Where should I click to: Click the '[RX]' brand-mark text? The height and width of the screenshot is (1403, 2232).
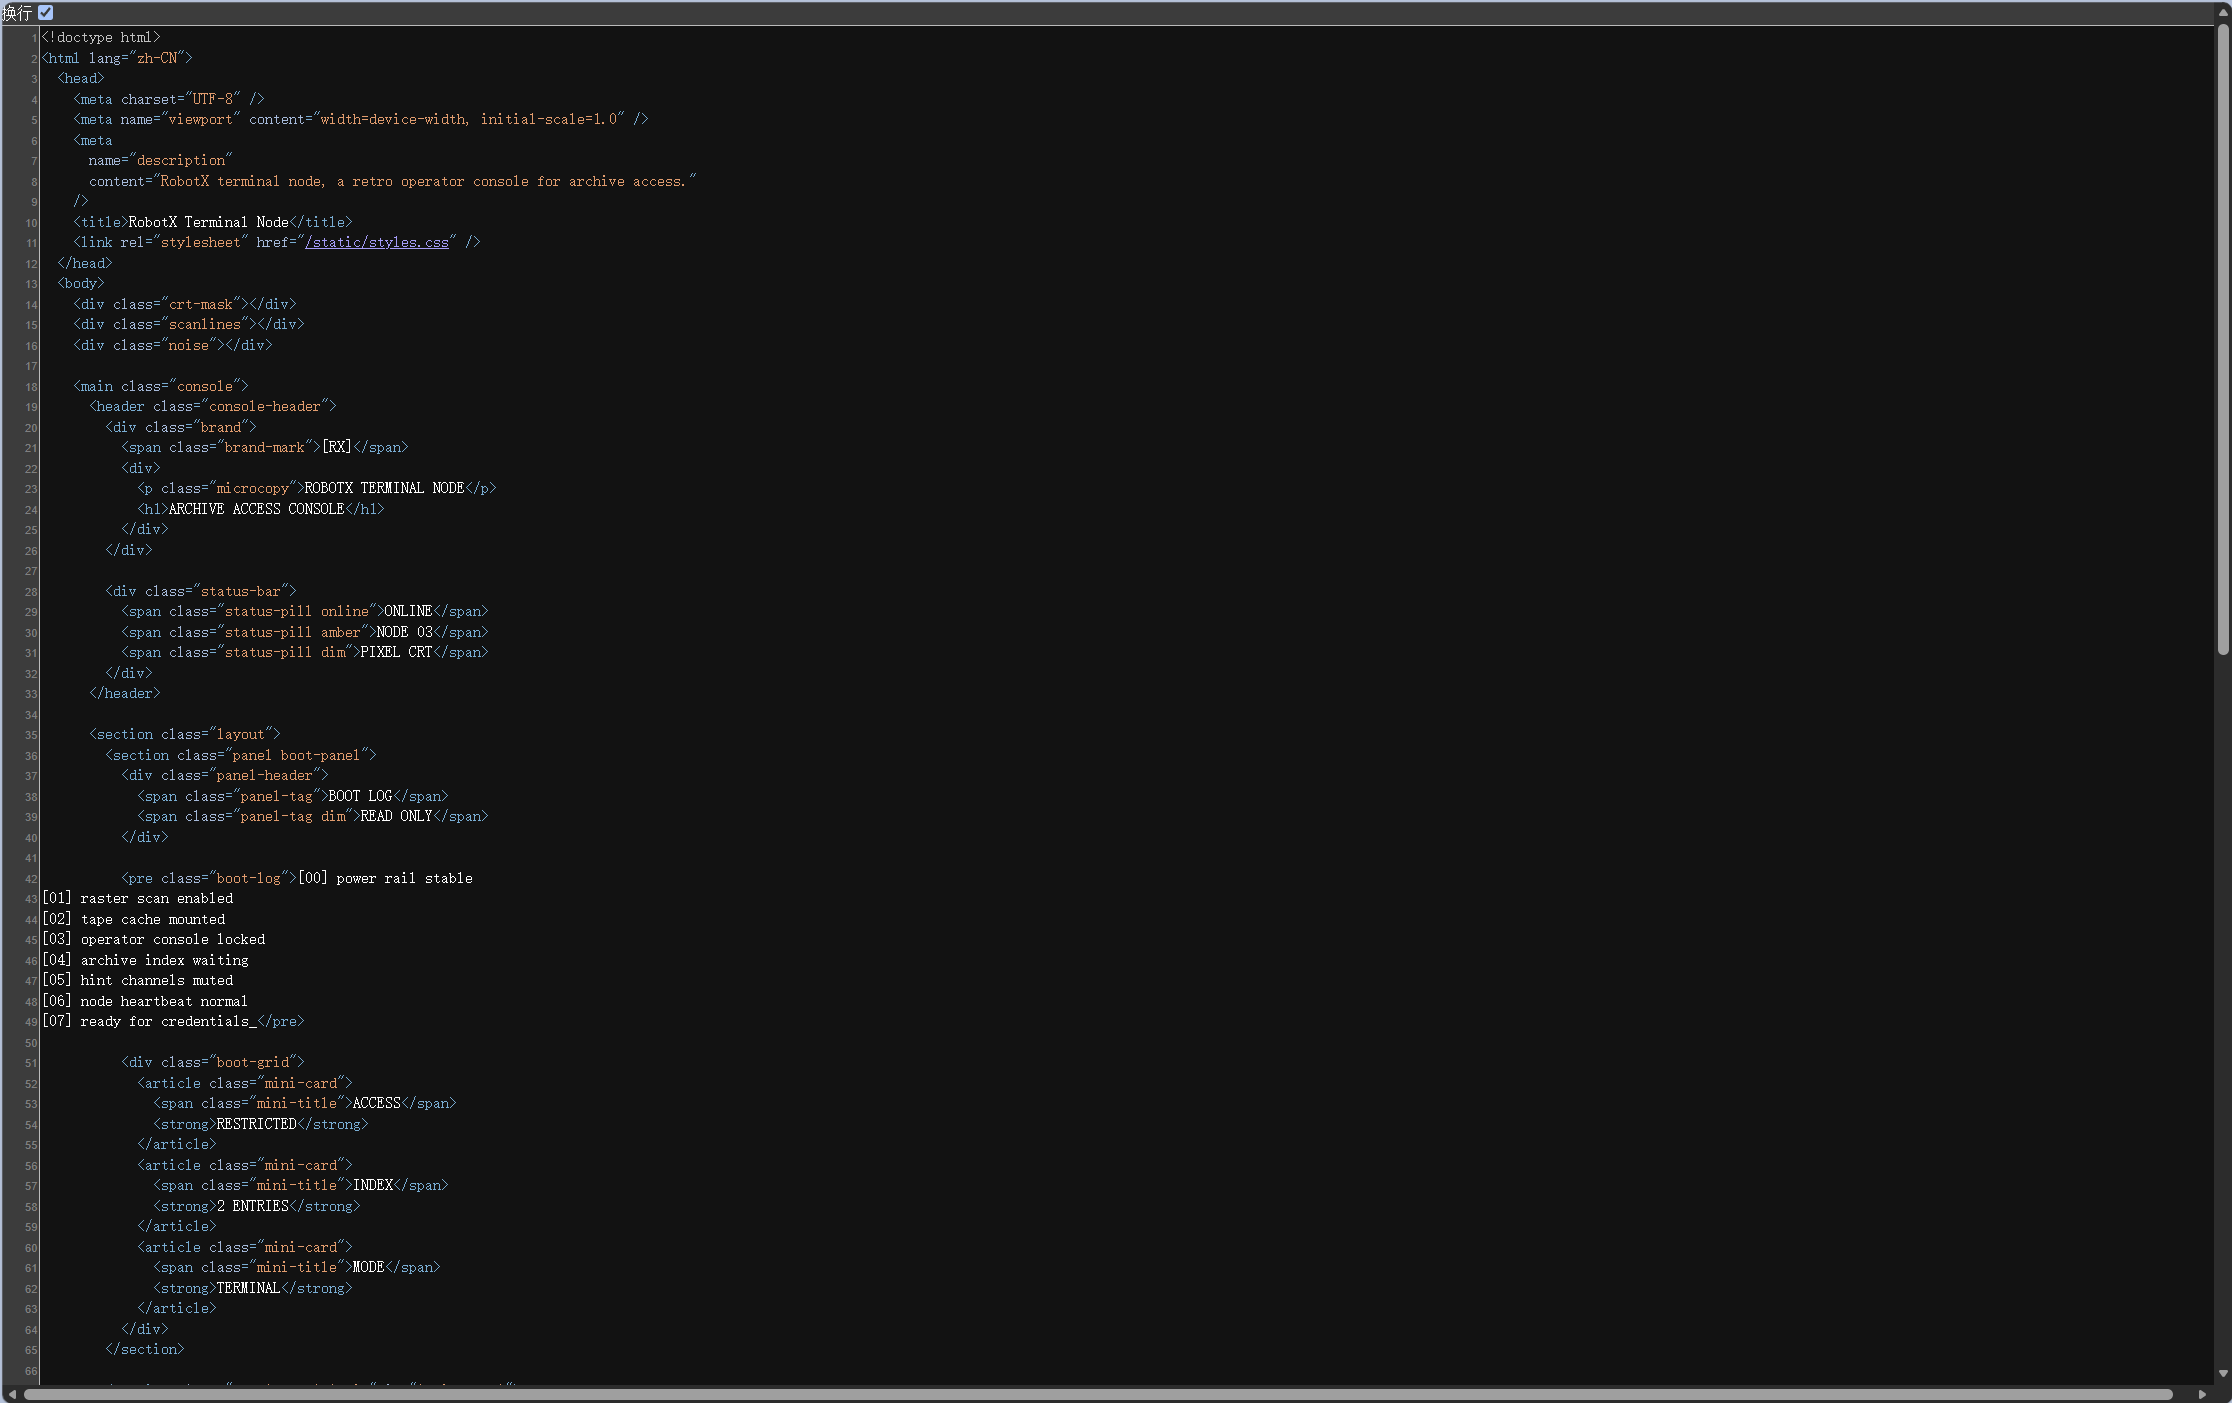click(x=336, y=447)
